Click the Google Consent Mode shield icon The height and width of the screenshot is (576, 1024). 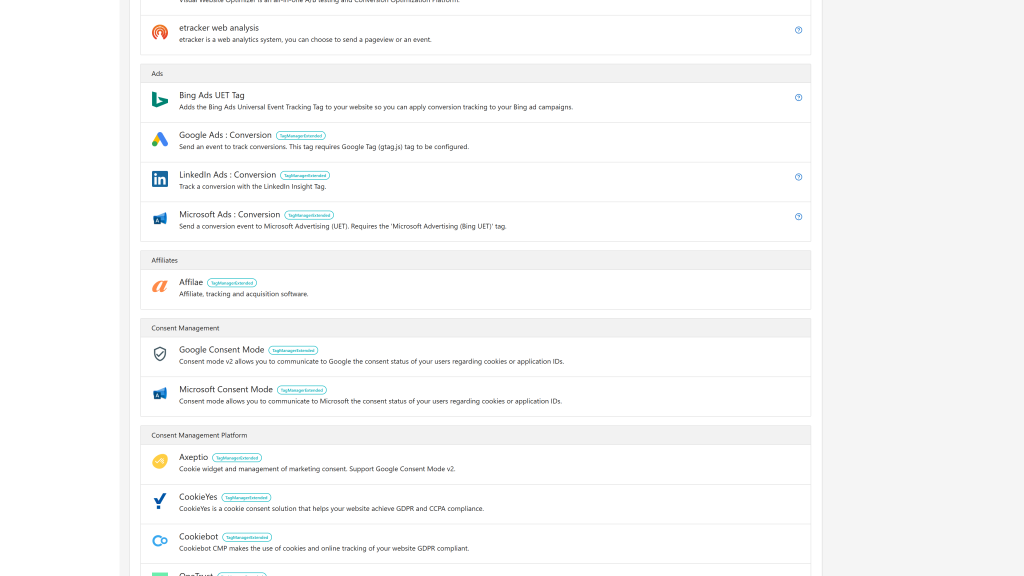coord(160,354)
